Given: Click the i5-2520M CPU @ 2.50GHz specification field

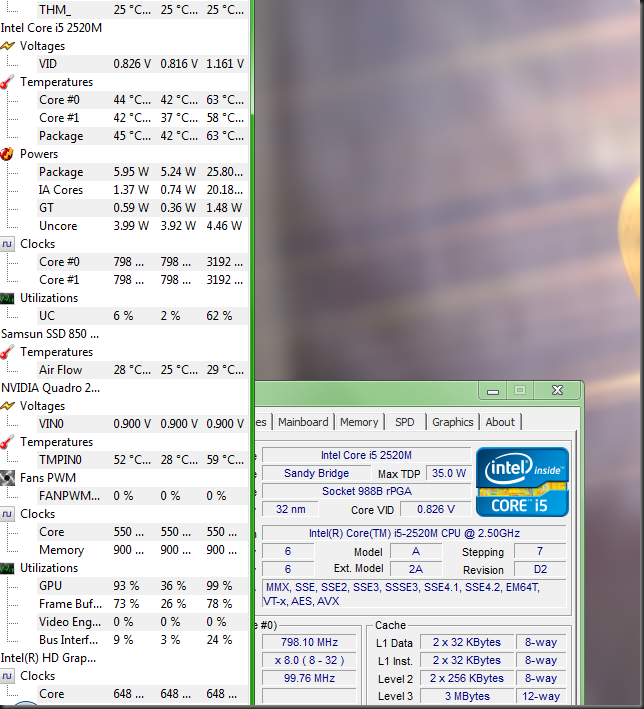Looking at the screenshot, I should pyautogui.click(x=414, y=533).
